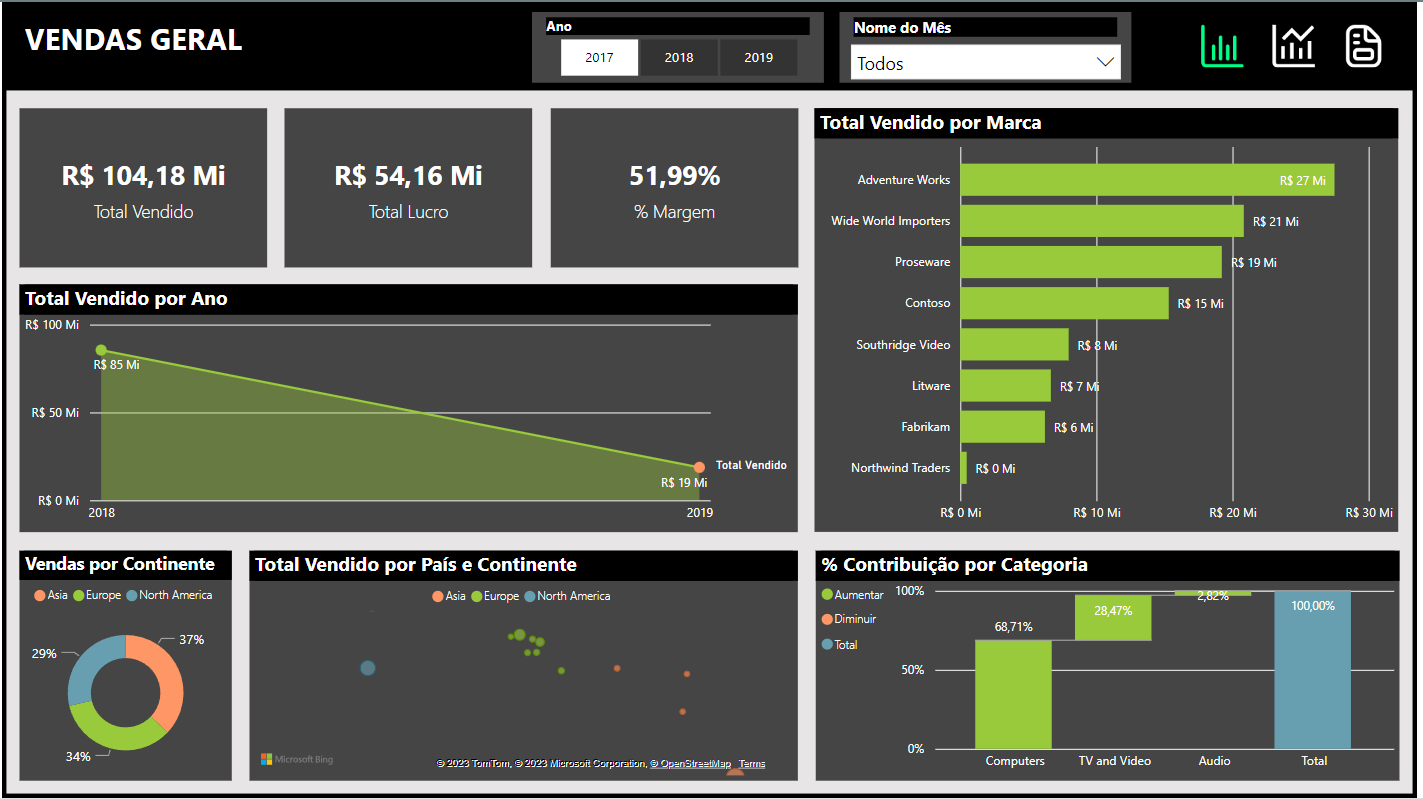
Task: Open the OpenStreetMap link
Action: [691, 764]
